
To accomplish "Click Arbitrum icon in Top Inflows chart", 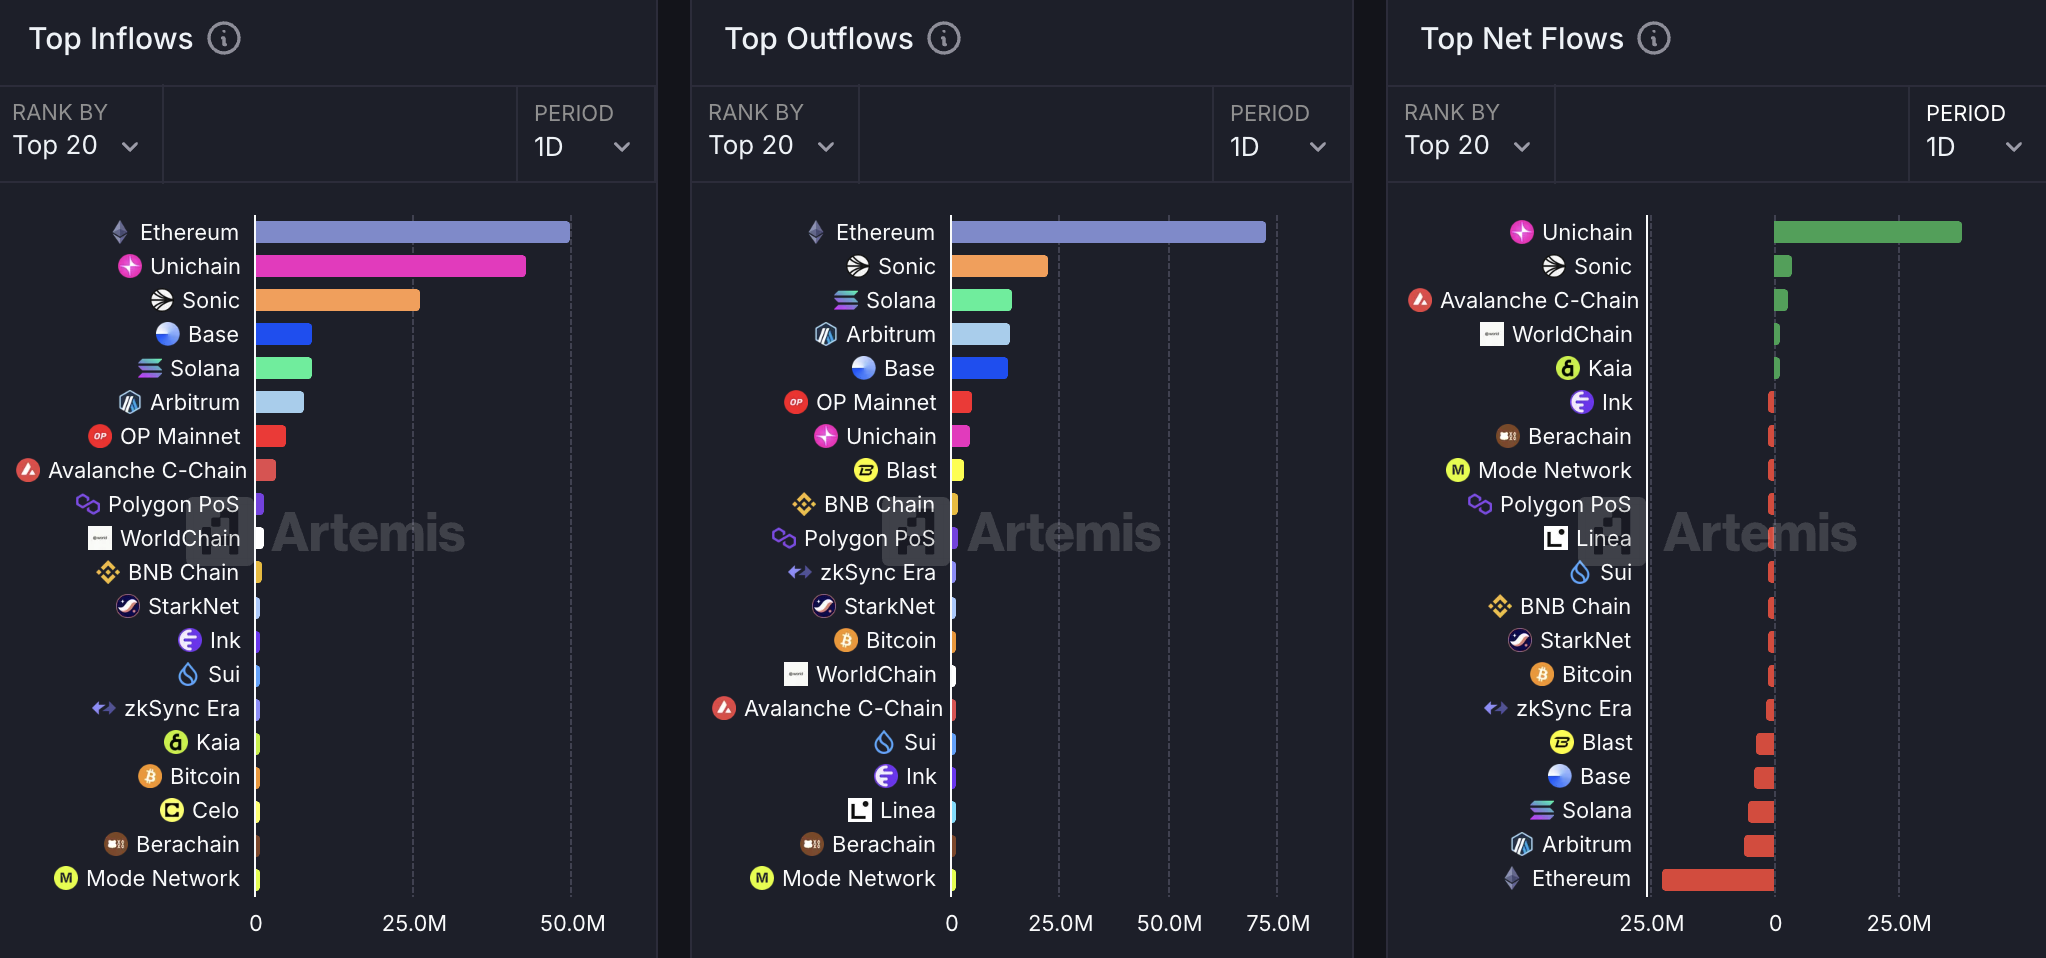I will click(130, 402).
